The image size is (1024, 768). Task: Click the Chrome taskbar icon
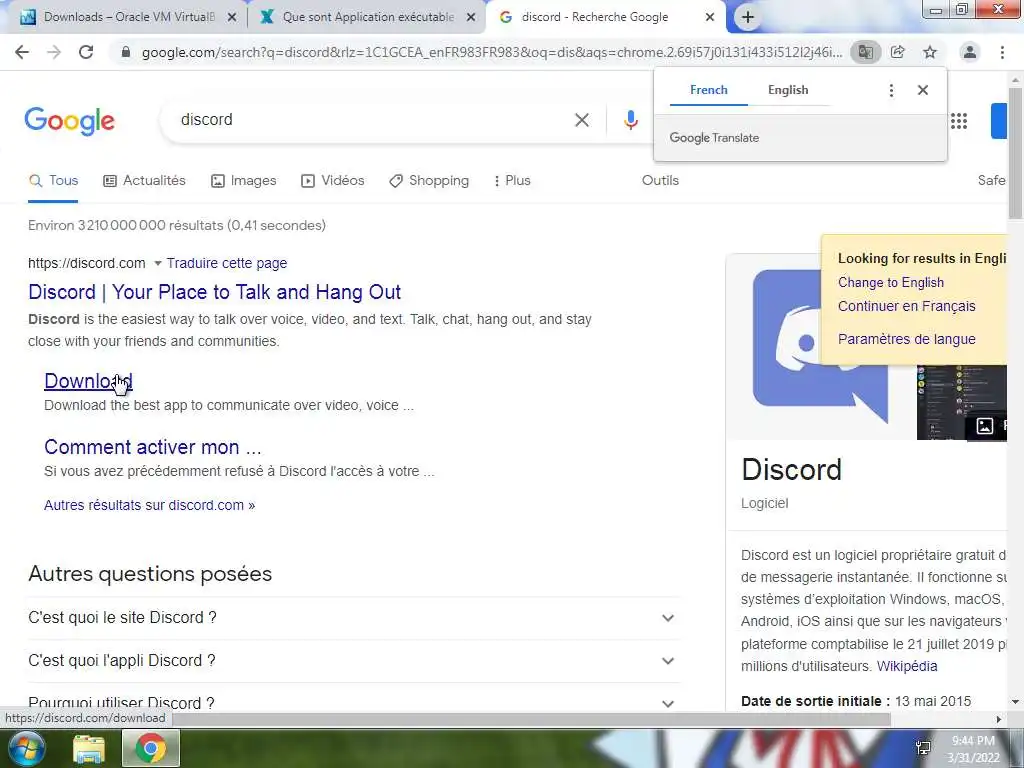(151, 748)
